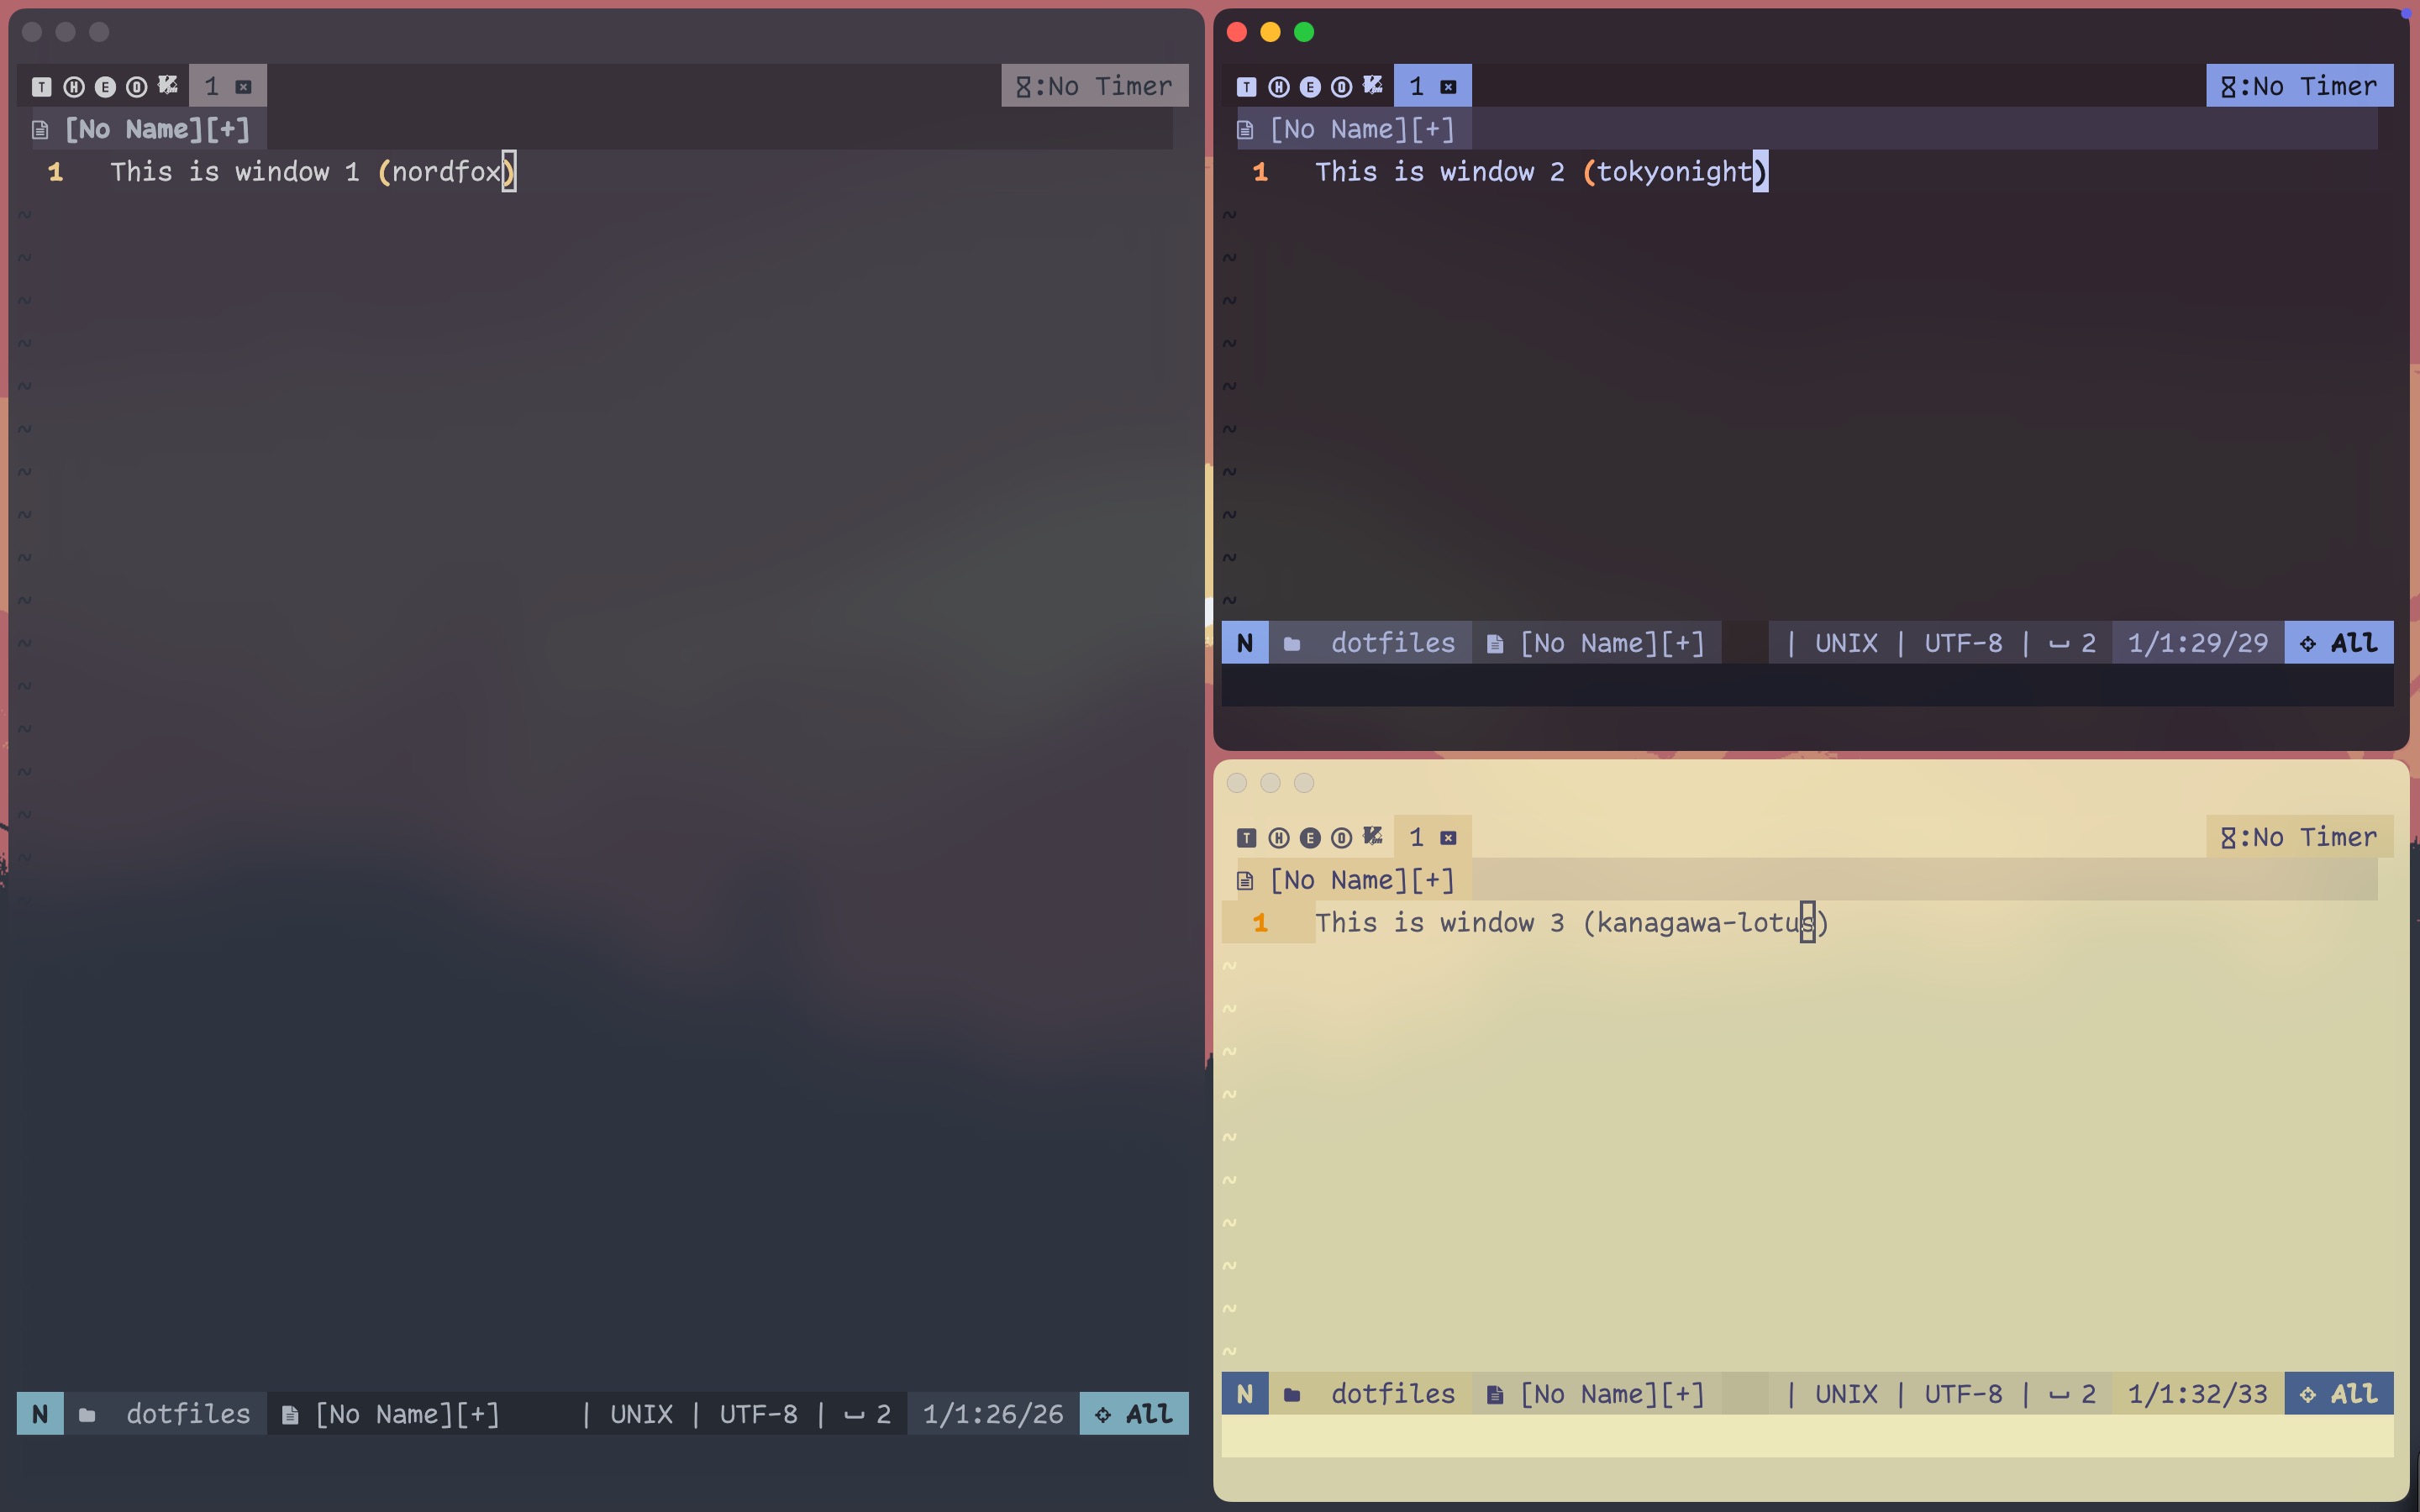Click the file icon in kanagawa-lotus winbar
The image size is (2420, 1512).
coord(1245,881)
